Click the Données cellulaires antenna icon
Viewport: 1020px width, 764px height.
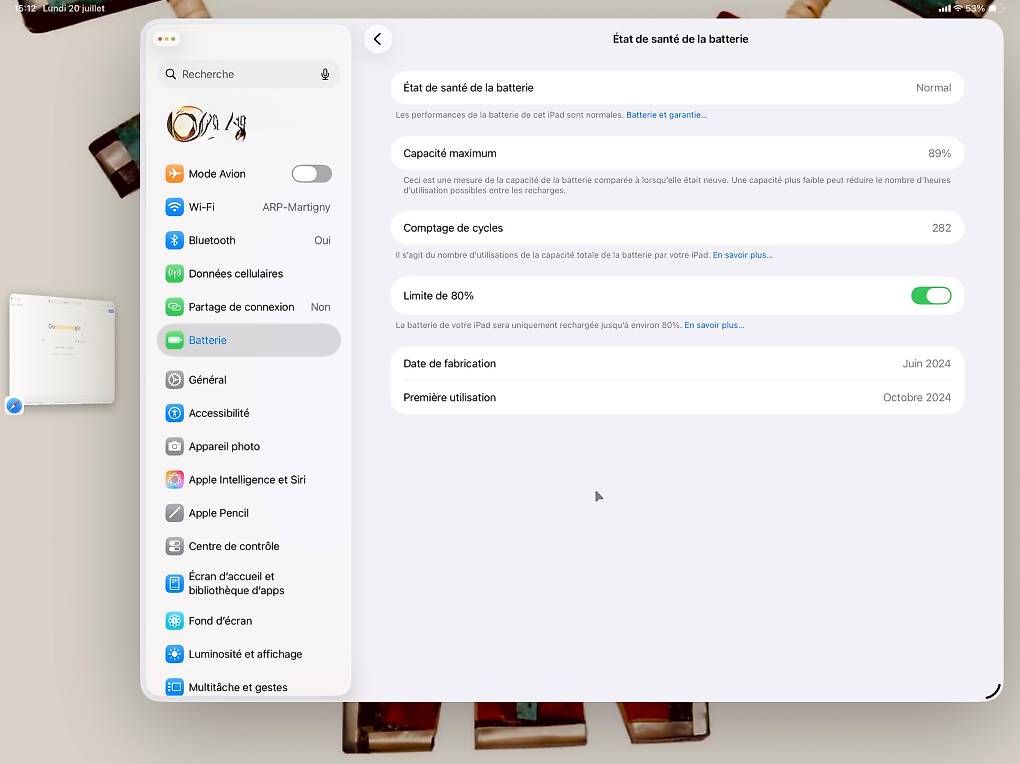[174, 273]
